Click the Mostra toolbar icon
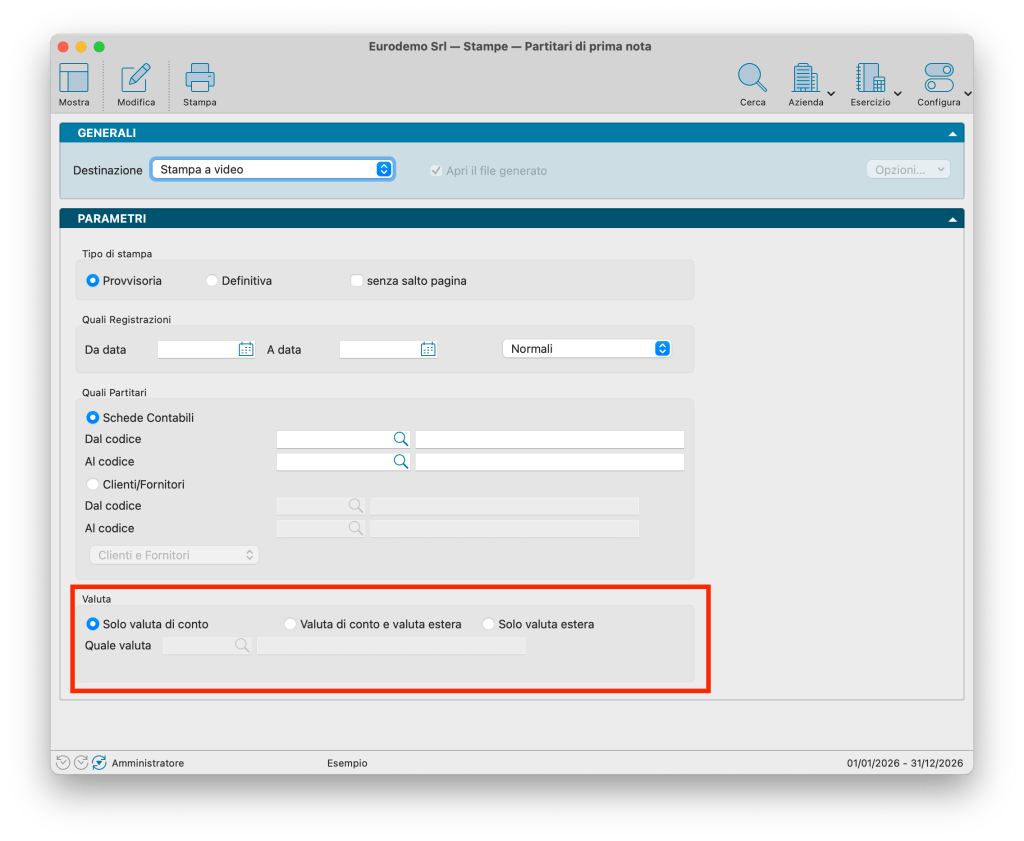 click(74, 78)
